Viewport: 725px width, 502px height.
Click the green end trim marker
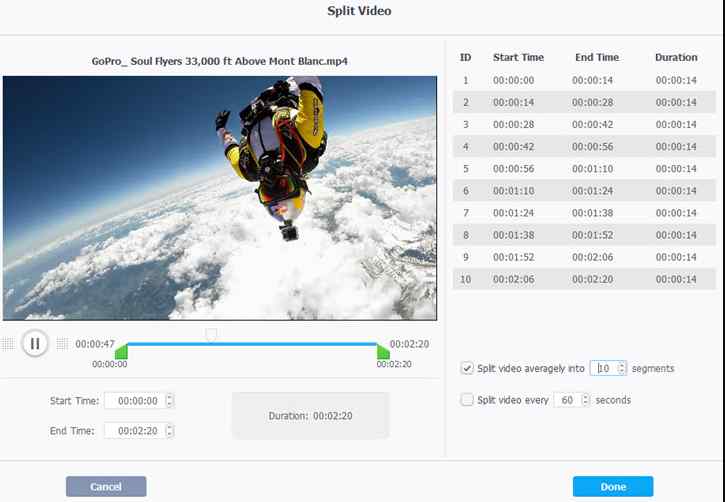[383, 352]
